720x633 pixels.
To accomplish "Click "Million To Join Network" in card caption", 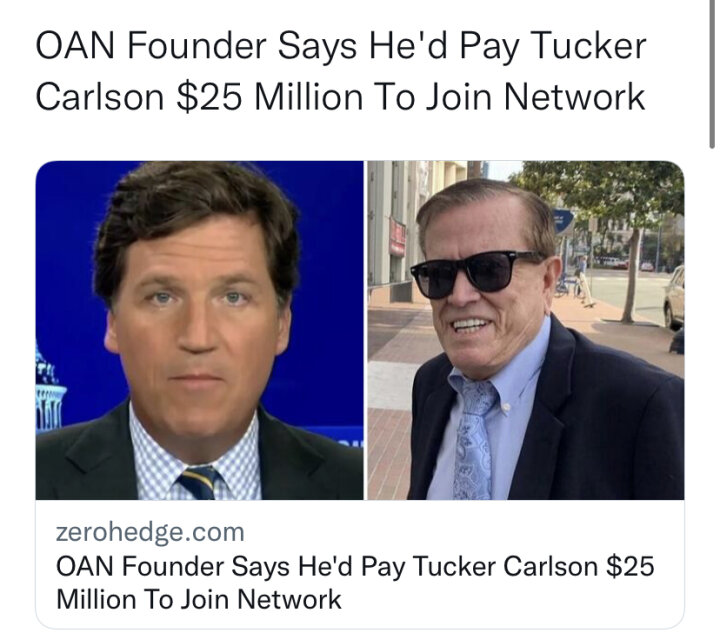I will 199,599.
